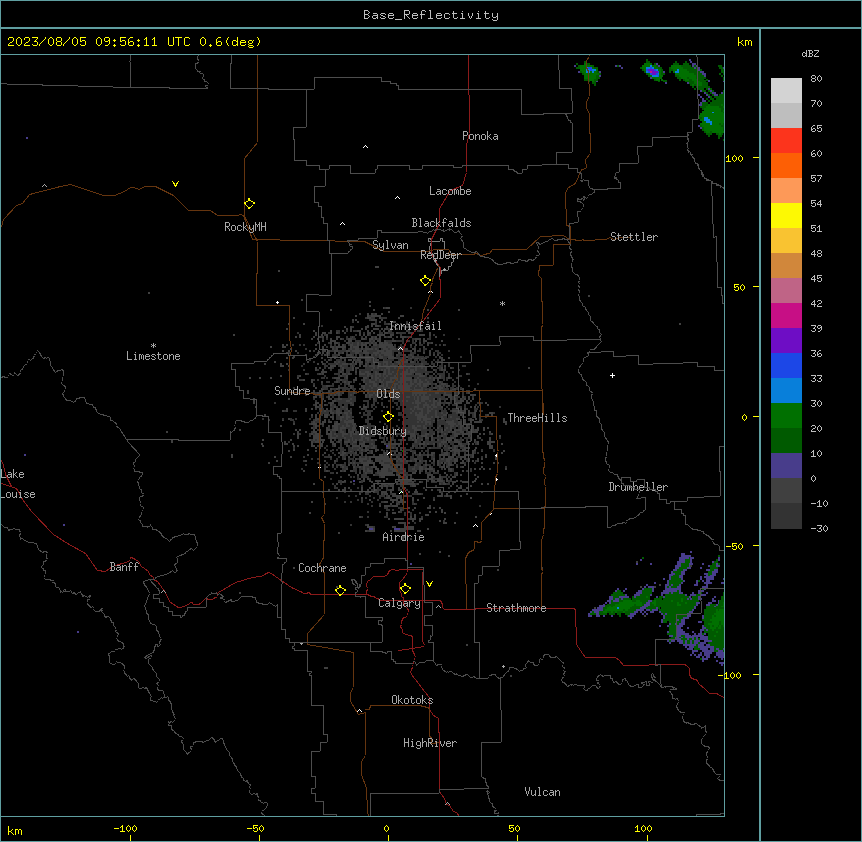Image resolution: width=862 pixels, height=842 pixels.
Task: Click the HighRiver town label
Action: coord(429,743)
